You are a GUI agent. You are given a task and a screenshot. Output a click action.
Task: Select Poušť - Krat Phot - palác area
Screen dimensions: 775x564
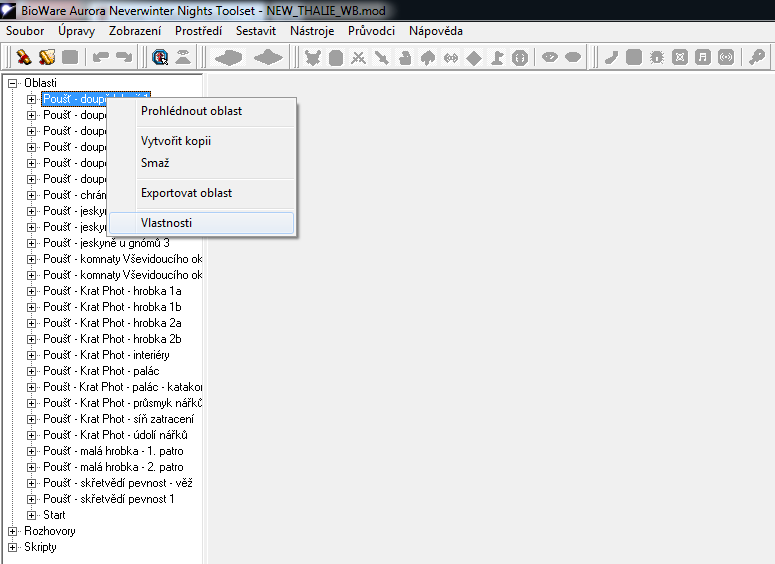click(x=101, y=371)
